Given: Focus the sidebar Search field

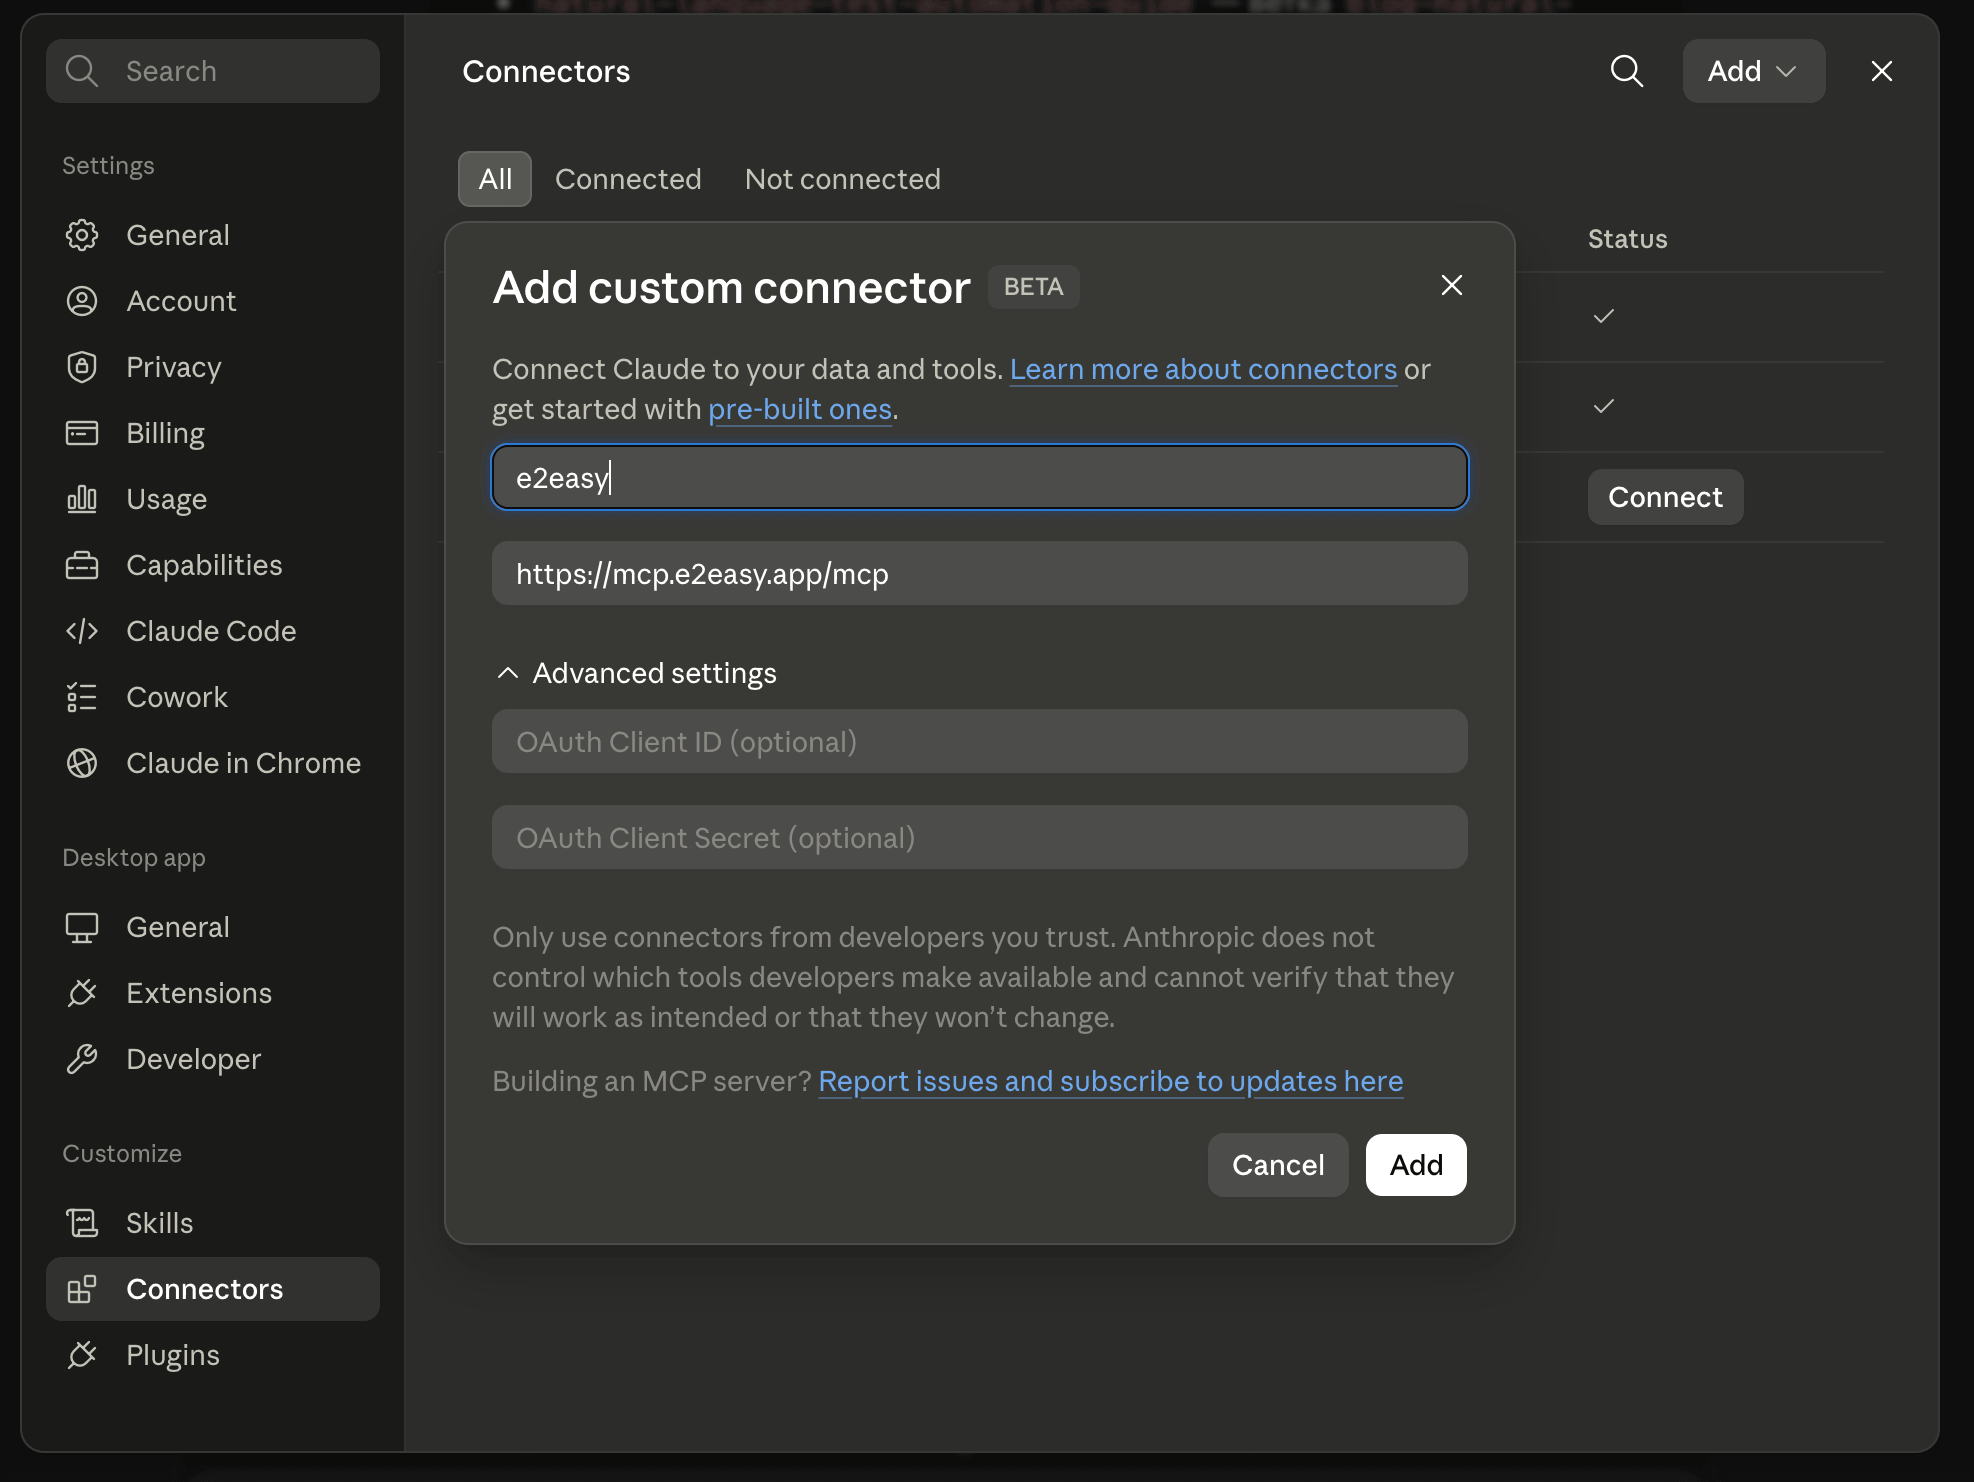Looking at the screenshot, I should click(x=213, y=71).
